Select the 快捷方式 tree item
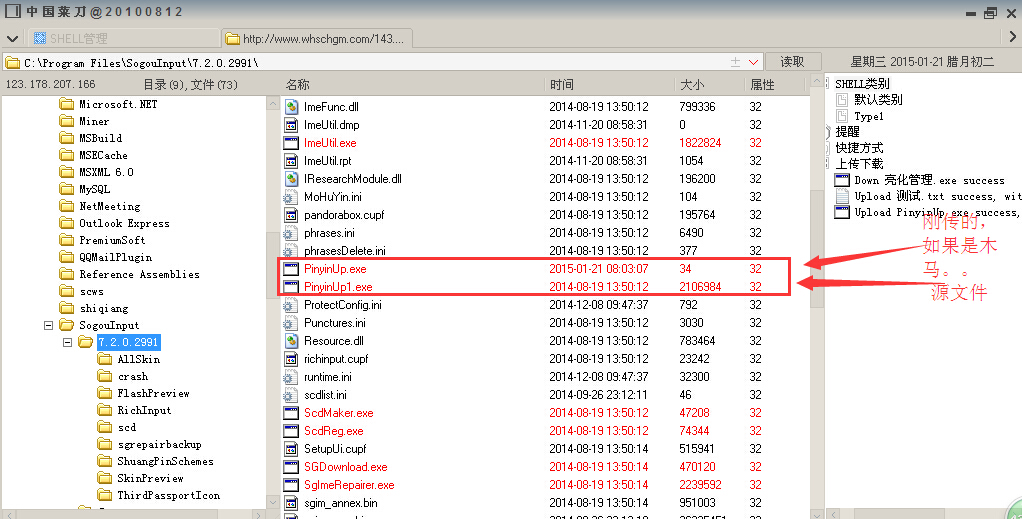The image size is (1022, 519). pyautogui.click(x=859, y=147)
